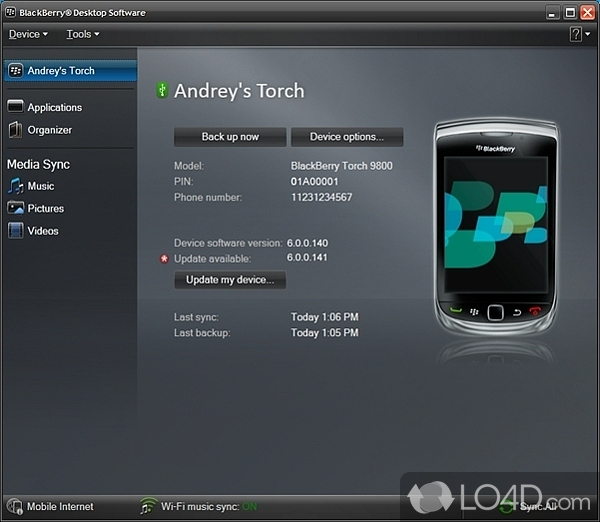The image size is (600, 522).
Task: Click the help question mark icon
Action: 576,34
